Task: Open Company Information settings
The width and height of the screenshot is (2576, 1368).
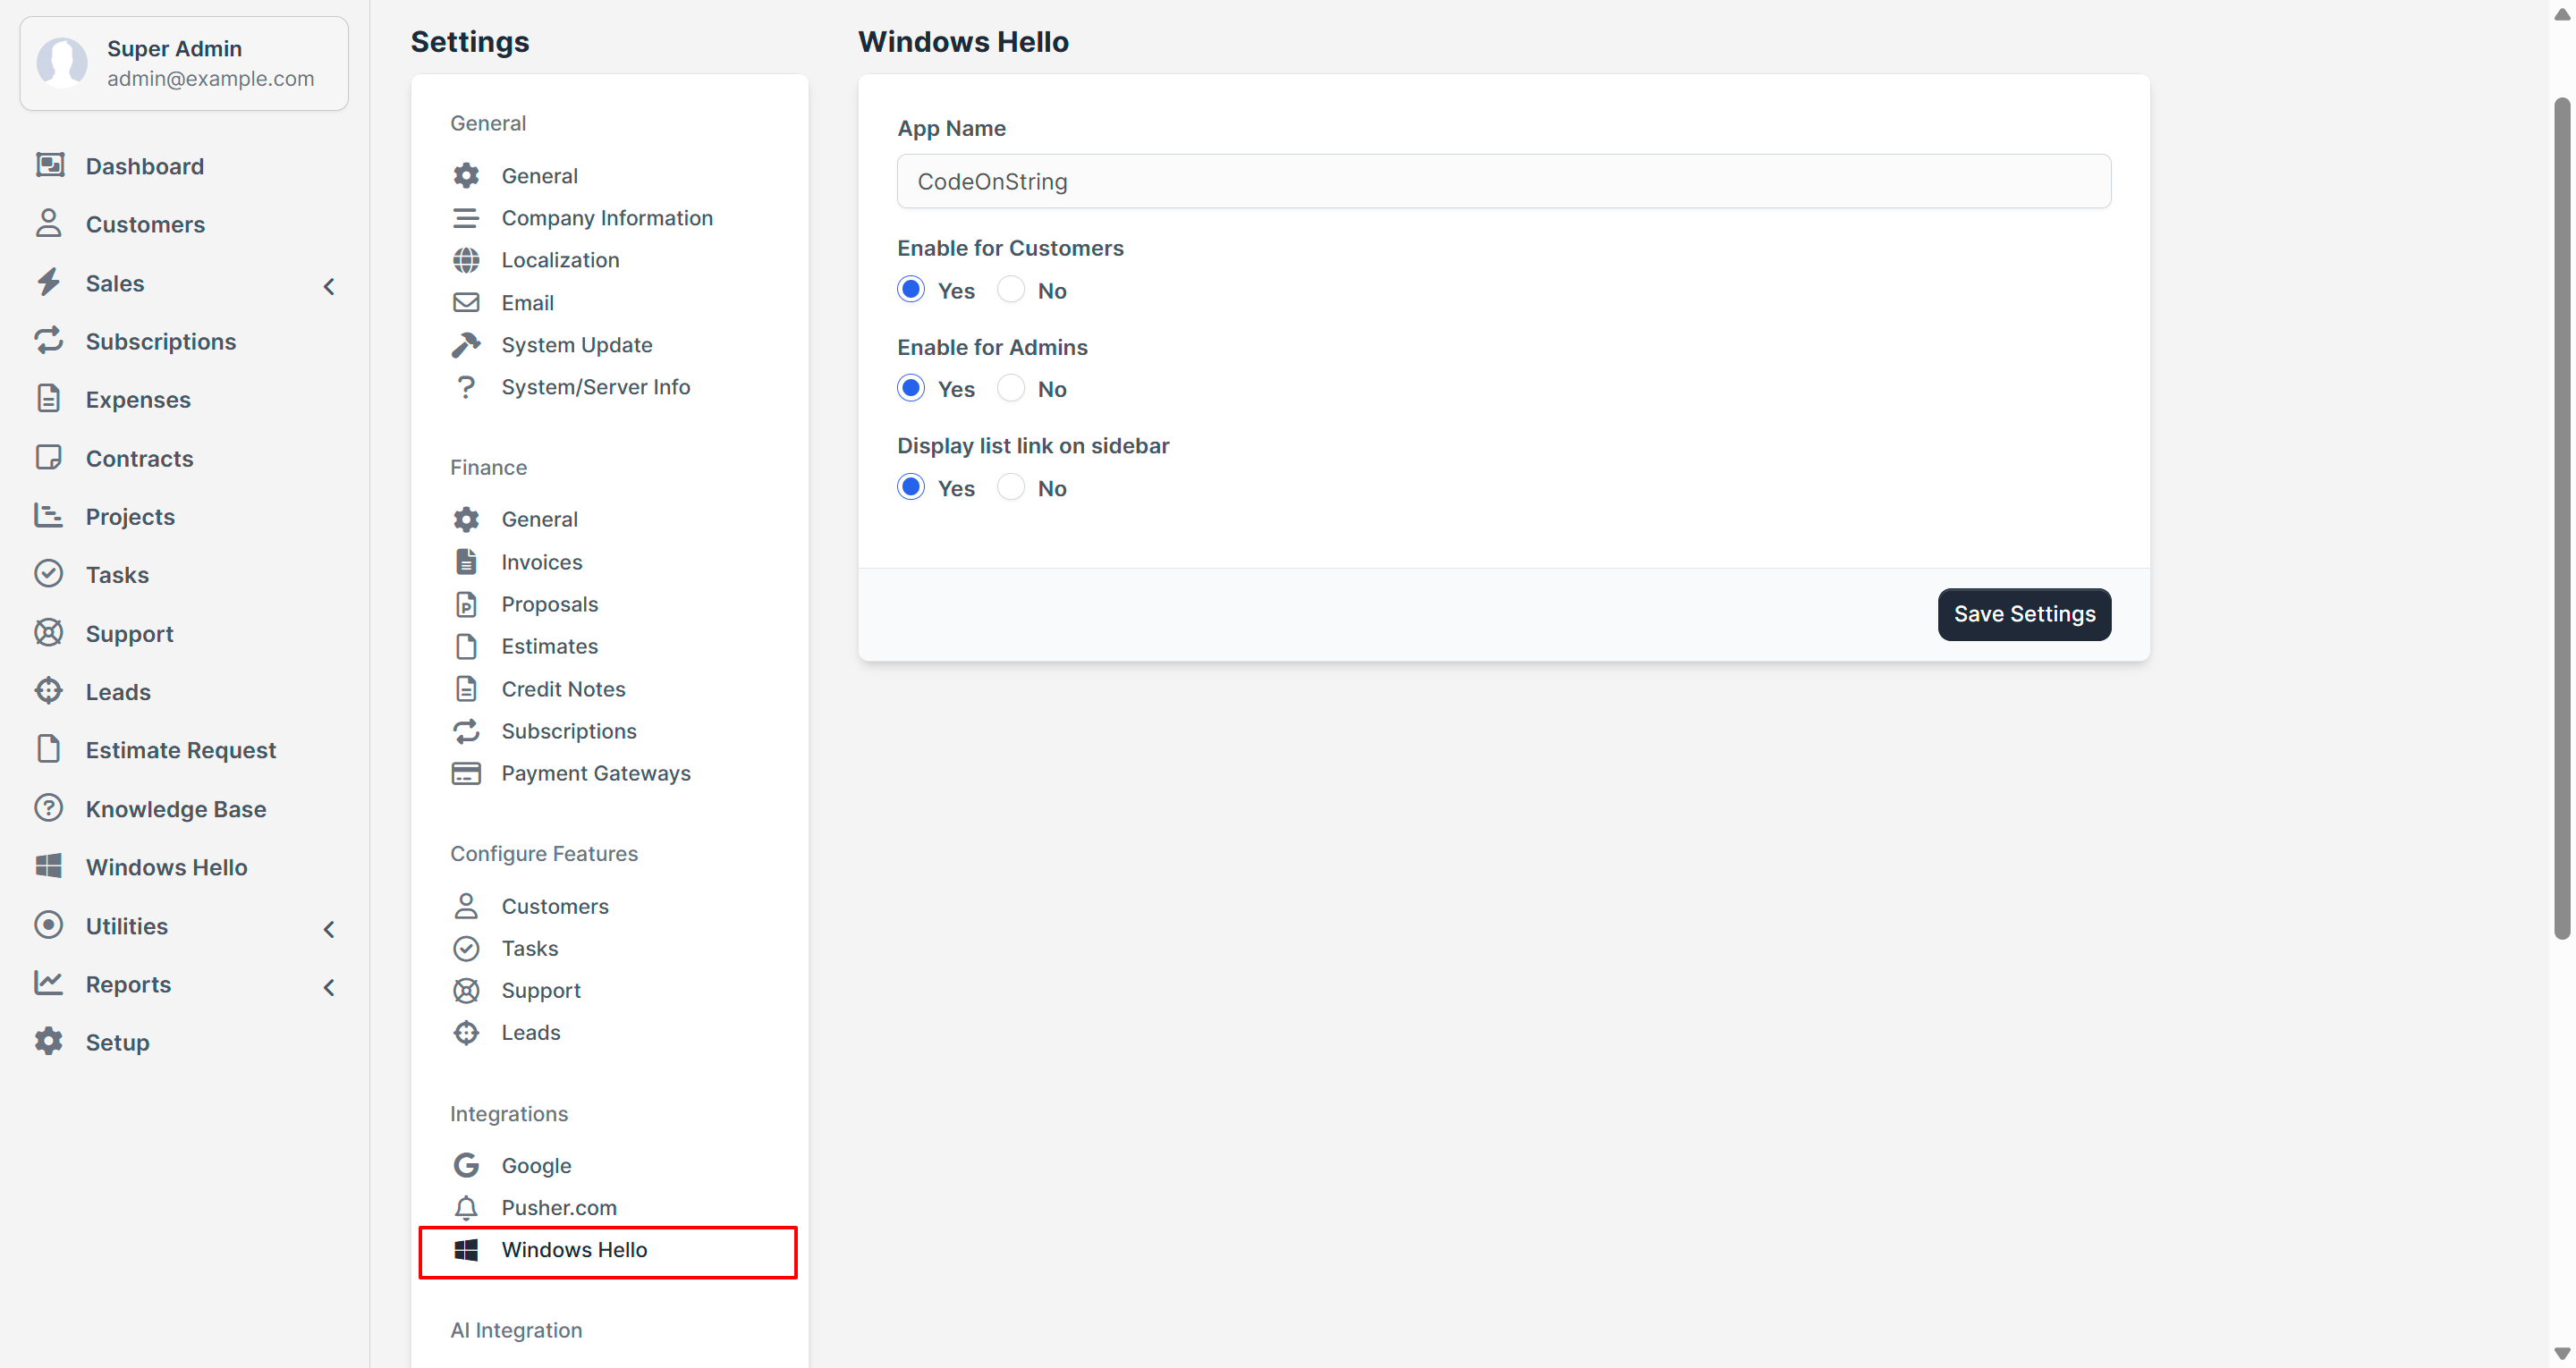Action: tap(609, 218)
